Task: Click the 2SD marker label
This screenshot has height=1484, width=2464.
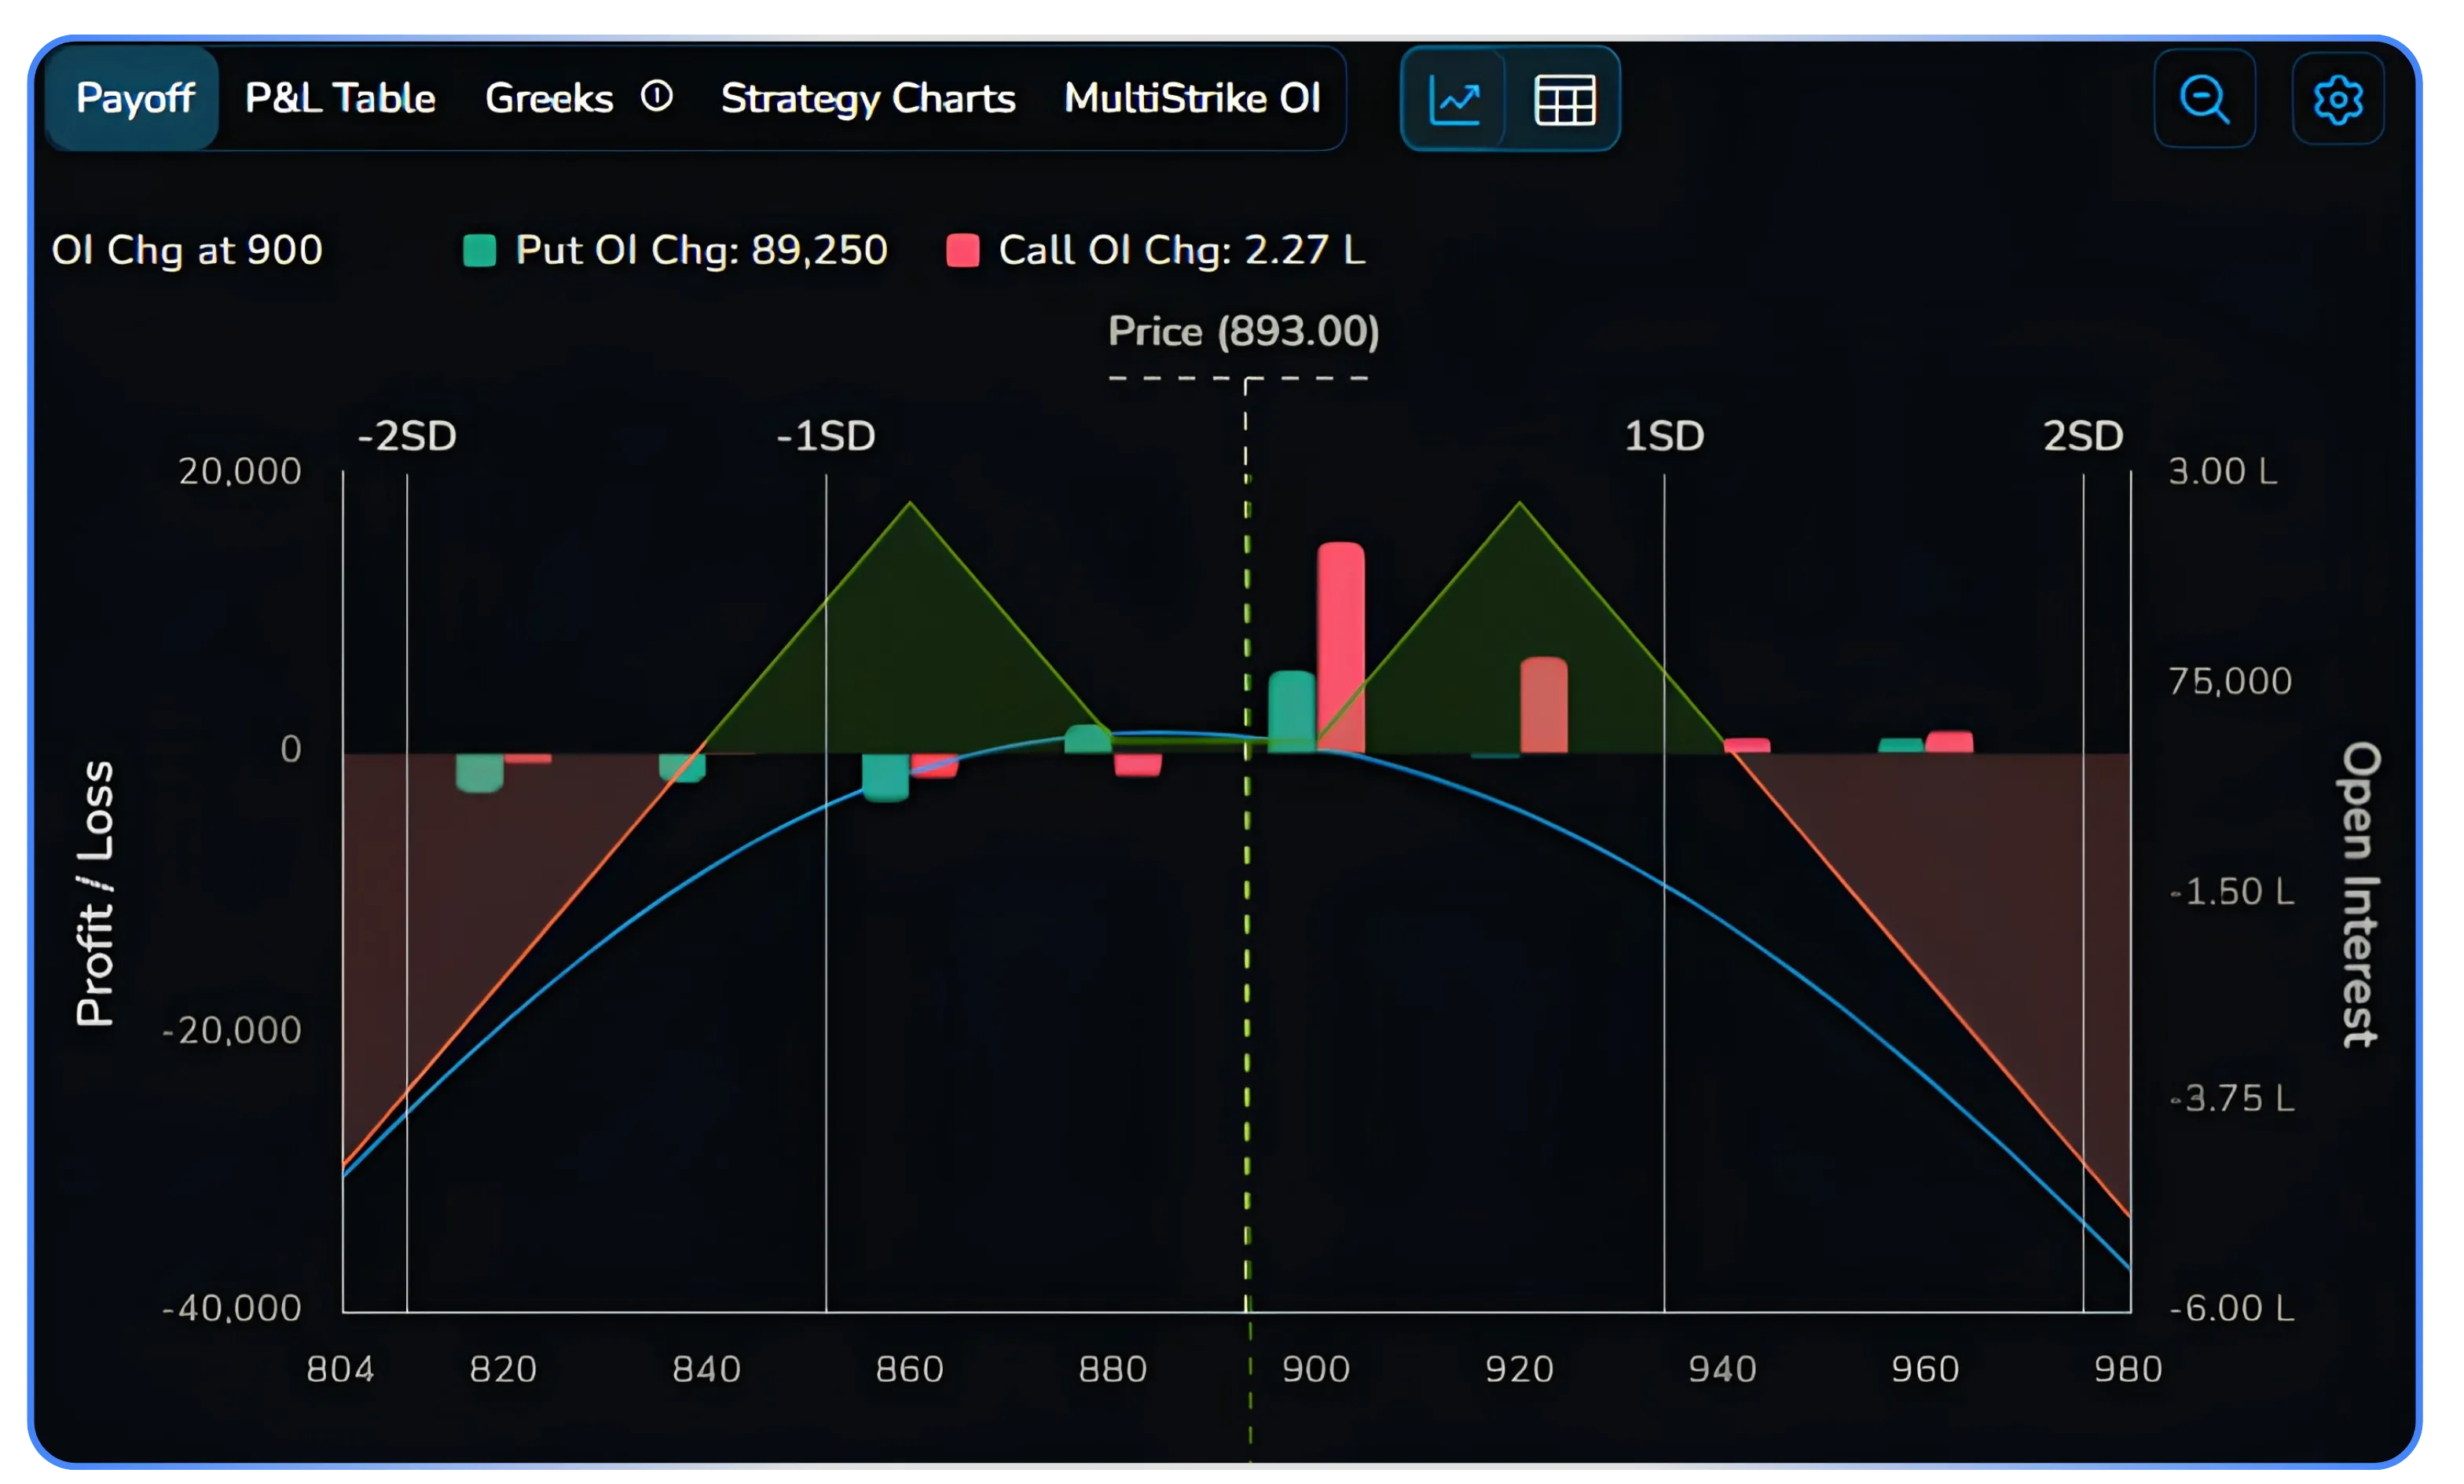Action: [x=2083, y=436]
